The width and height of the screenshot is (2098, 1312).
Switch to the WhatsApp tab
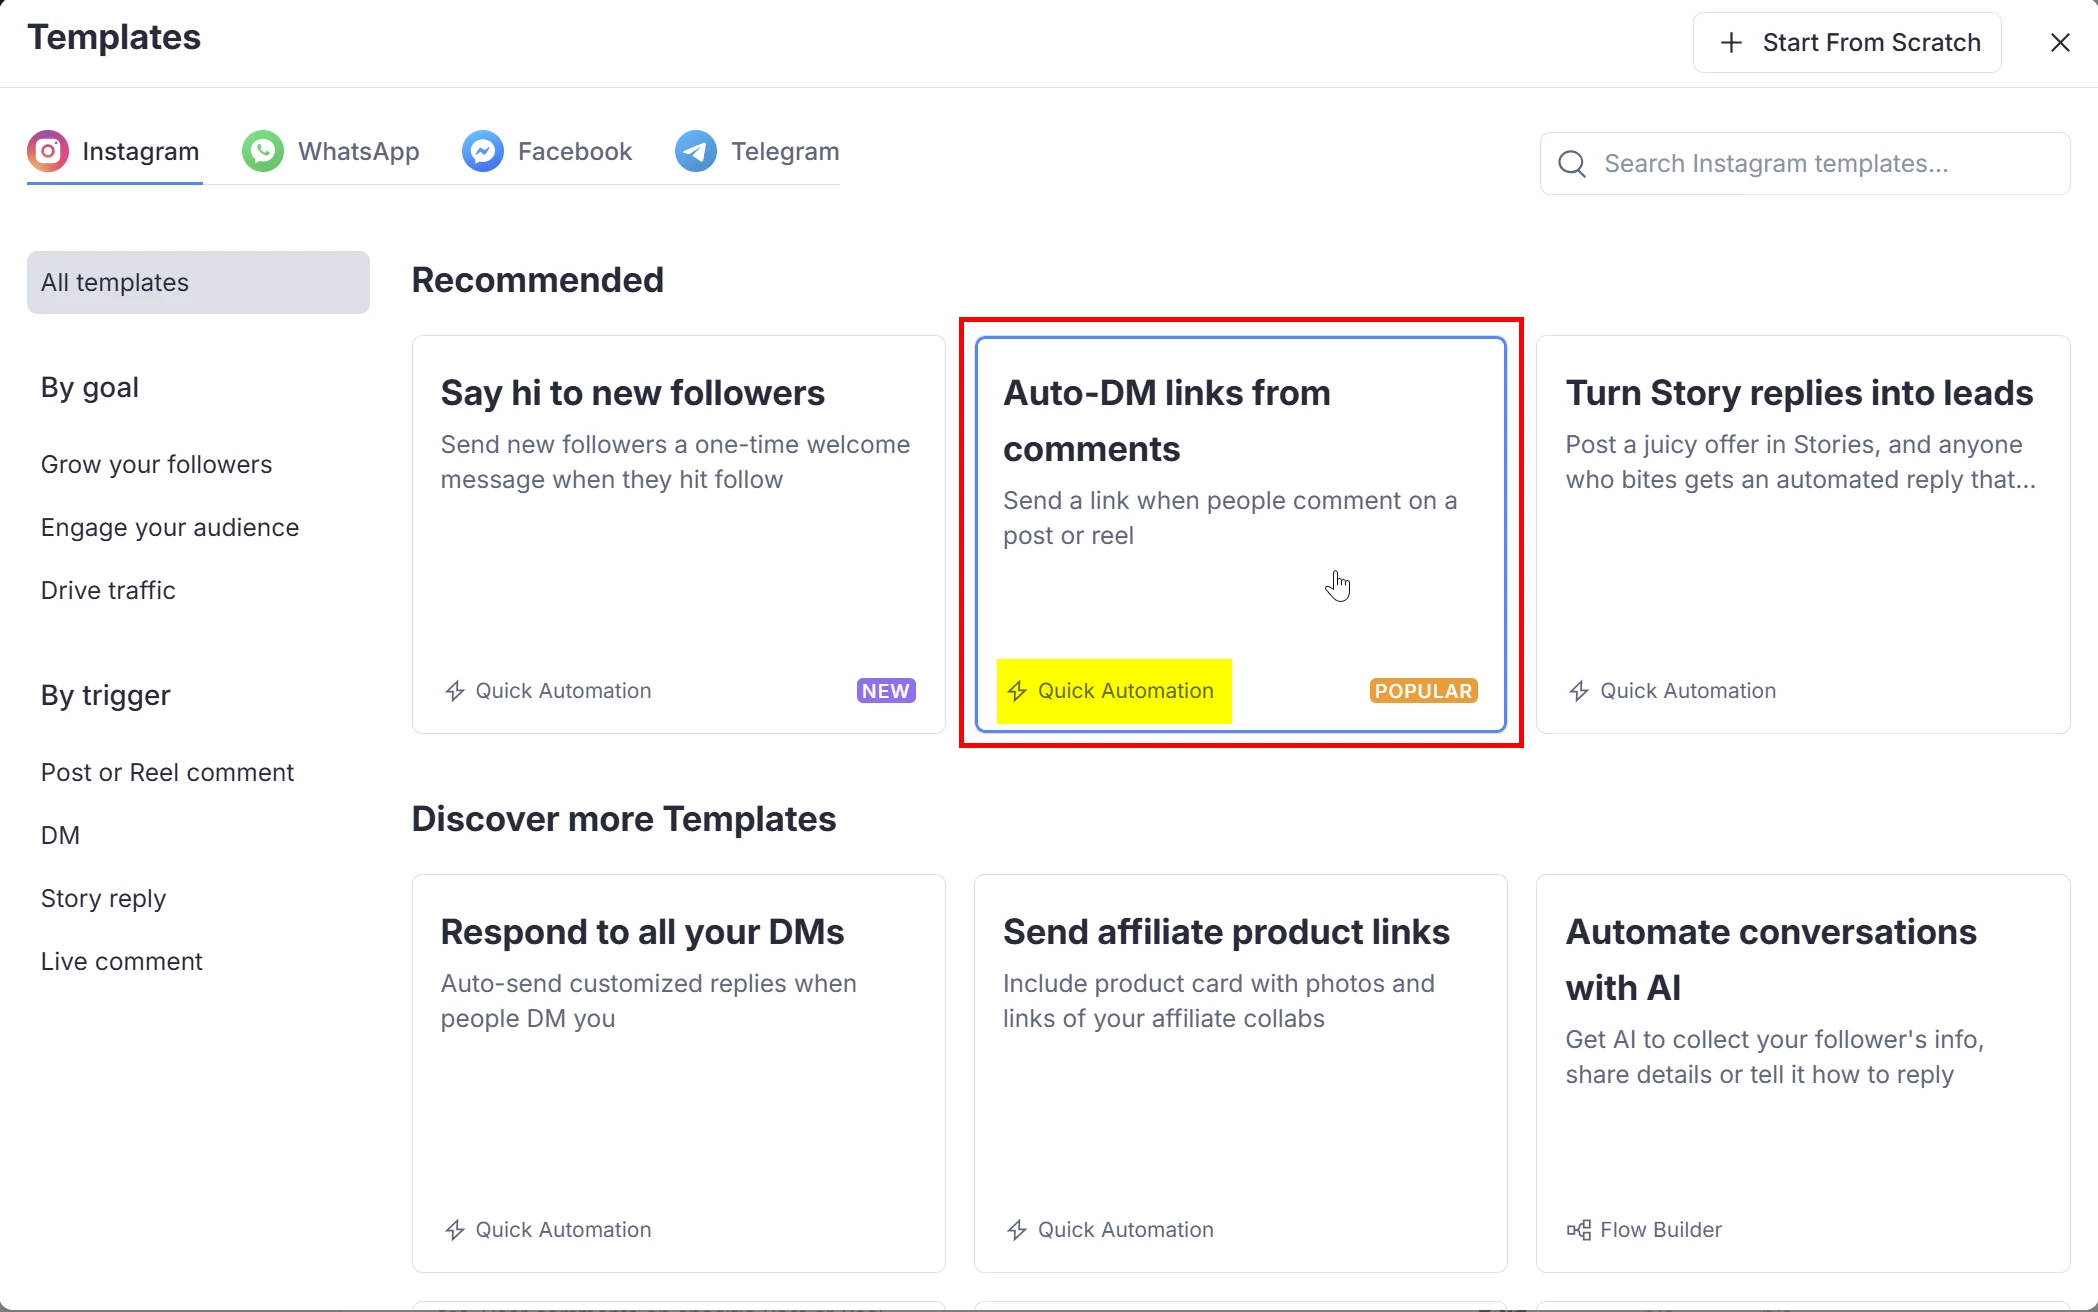point(331,151)
